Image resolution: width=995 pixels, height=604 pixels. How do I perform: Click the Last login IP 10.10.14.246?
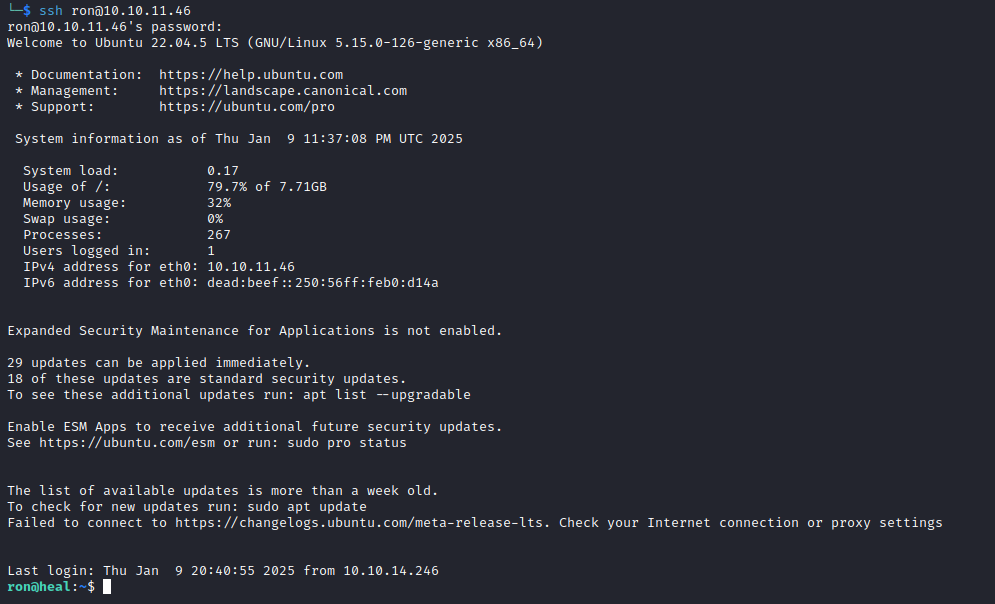pyautogui.click(x=391, y=571)
